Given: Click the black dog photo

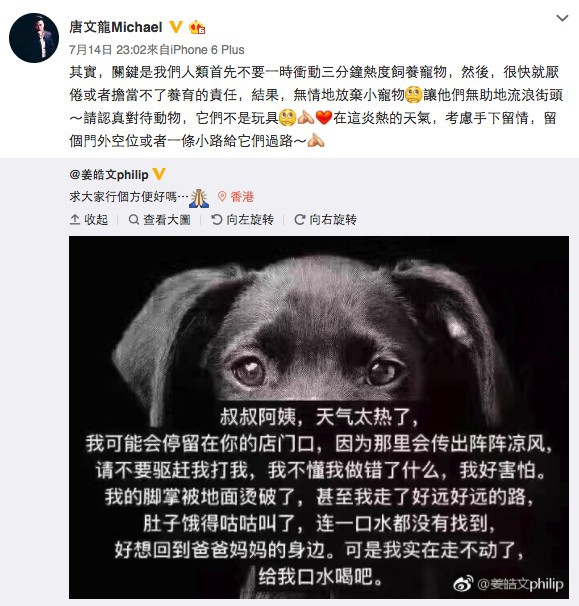Looking at the screenshot, I should pos(319,417).
